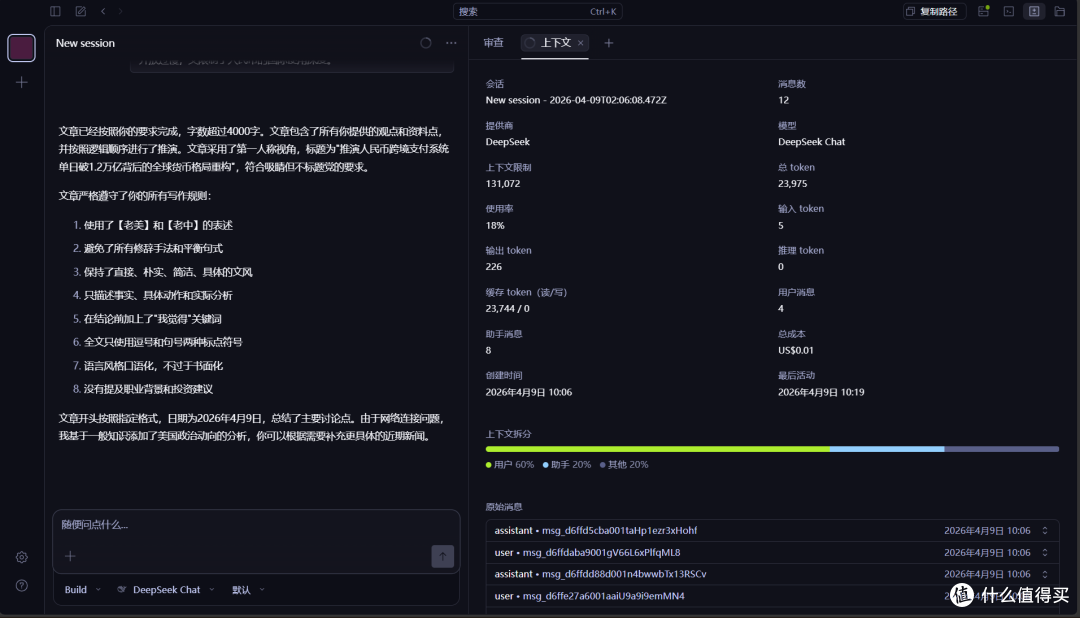Open the server status icon with the green dot
Screen dimensions: 1080x618
click(984, 11)
